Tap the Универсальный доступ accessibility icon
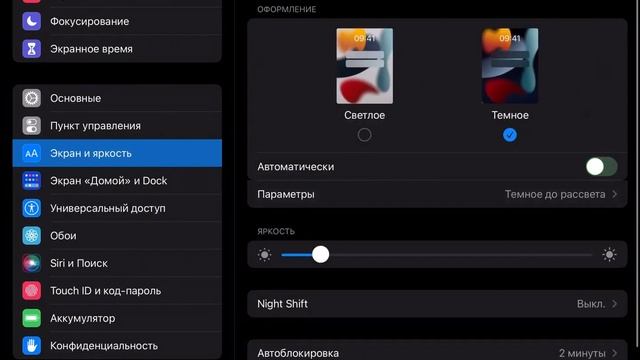Image resolution: width=640 pixels, height=360 pixels. tap(31, 208)
